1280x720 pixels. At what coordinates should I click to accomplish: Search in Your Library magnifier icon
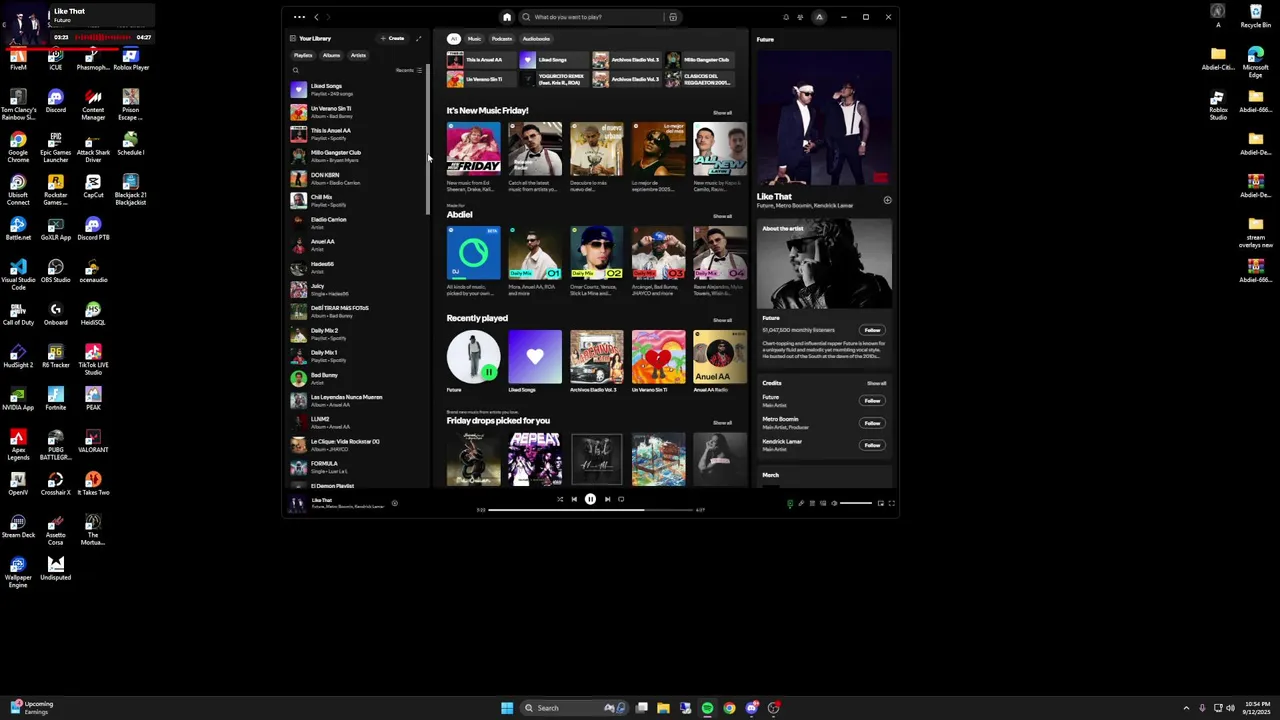coord(296,70)
